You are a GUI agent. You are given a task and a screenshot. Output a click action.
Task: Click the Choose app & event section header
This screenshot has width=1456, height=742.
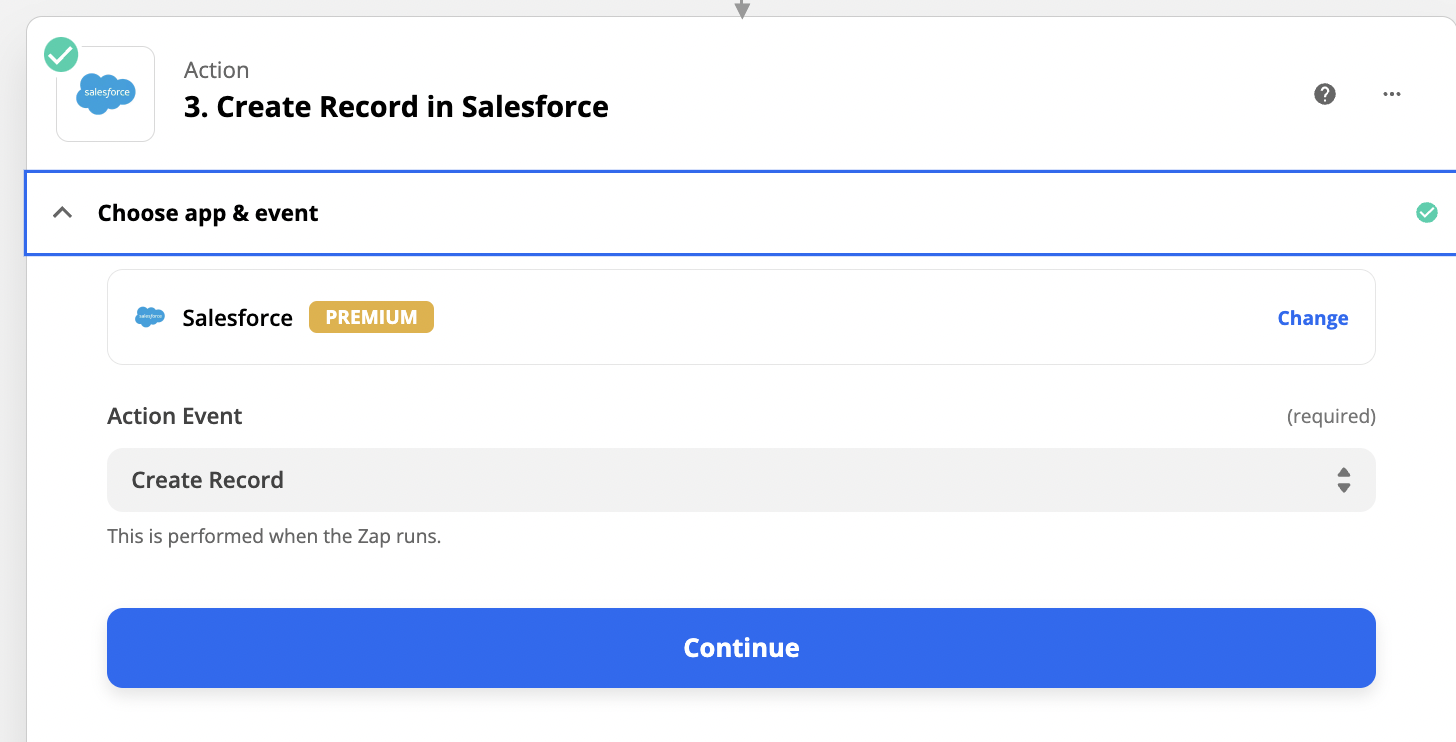pyautogui.click(x=741, y=213)
